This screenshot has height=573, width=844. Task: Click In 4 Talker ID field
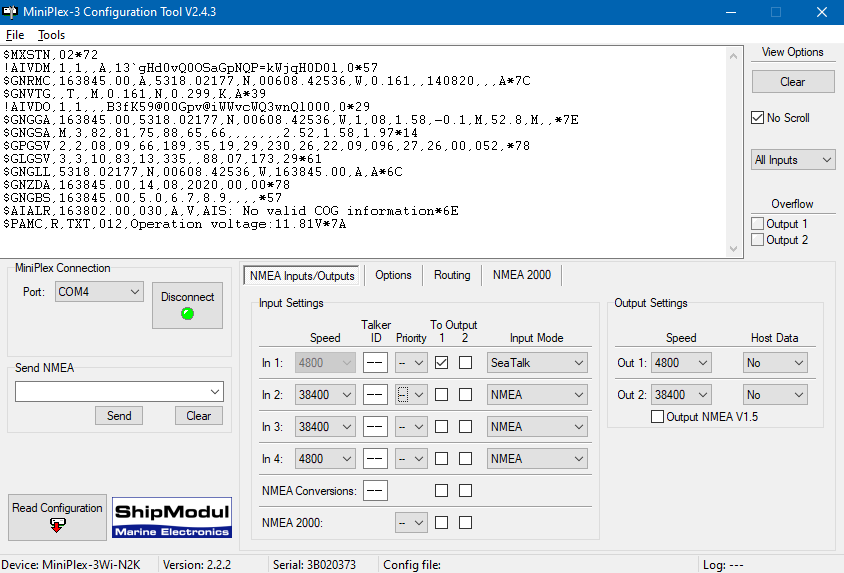click(x=375, y=458)
